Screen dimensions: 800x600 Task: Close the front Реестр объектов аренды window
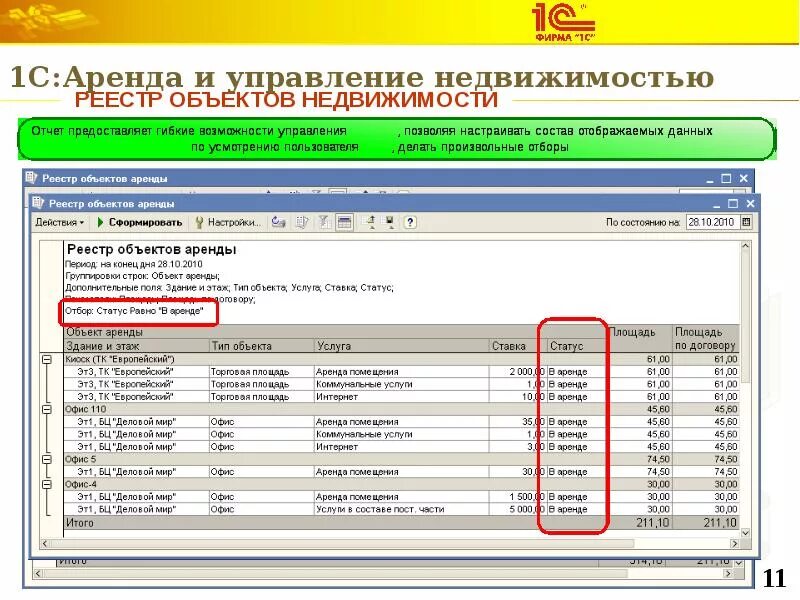click(750, 204)
